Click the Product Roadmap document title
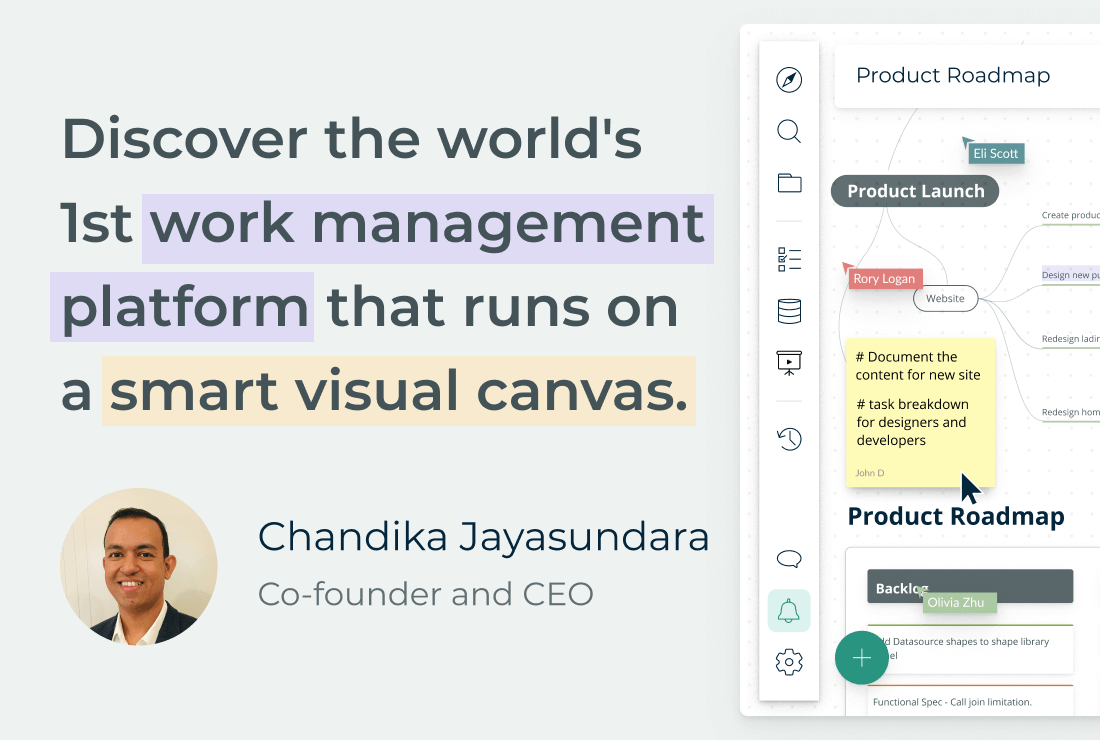This screenshot has width=1100, height=740. (x=952, y=75)
